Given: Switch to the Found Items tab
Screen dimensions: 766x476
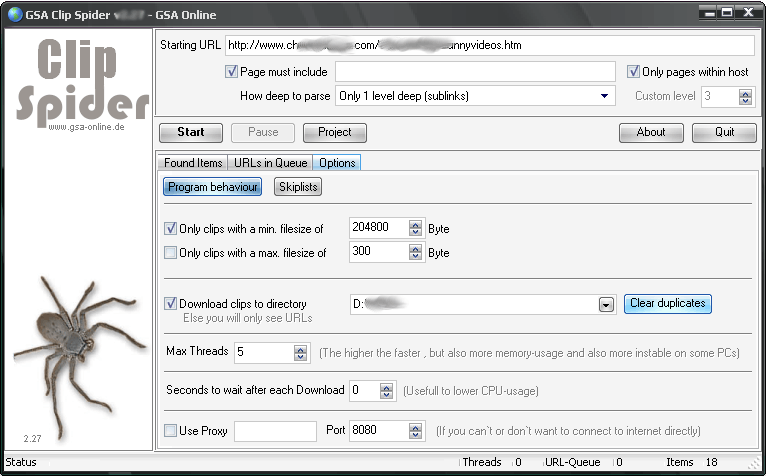Looking at the screenshot, I should (193, 163).
